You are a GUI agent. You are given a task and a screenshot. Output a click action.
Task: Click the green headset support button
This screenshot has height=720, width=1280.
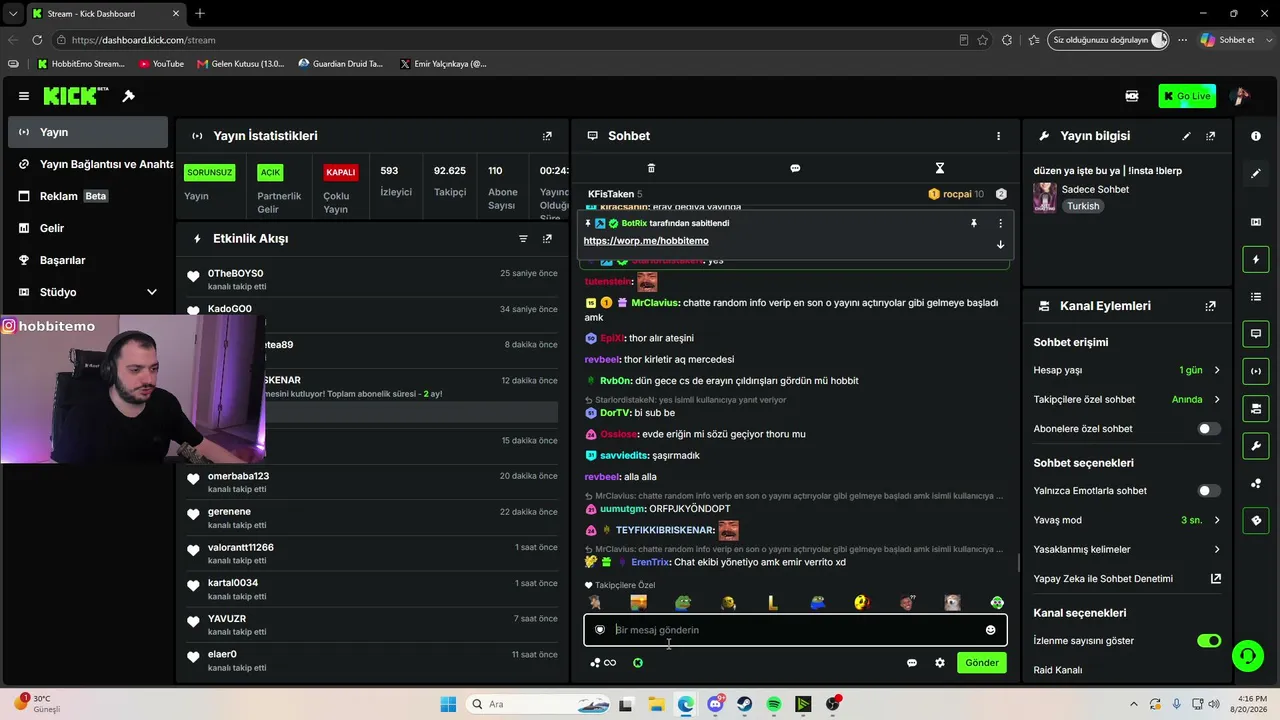tap(1247, 656)
